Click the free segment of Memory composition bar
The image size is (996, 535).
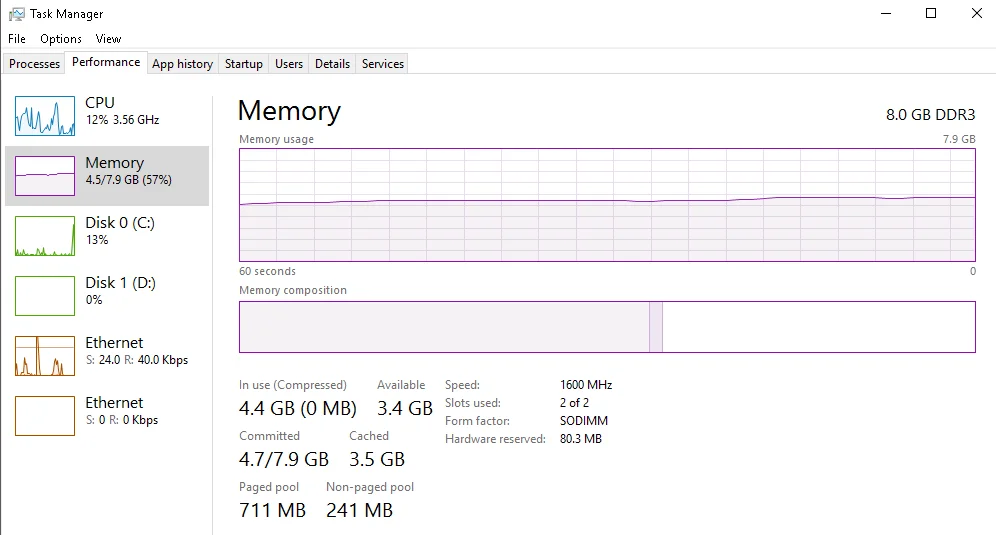coord(818,327)
